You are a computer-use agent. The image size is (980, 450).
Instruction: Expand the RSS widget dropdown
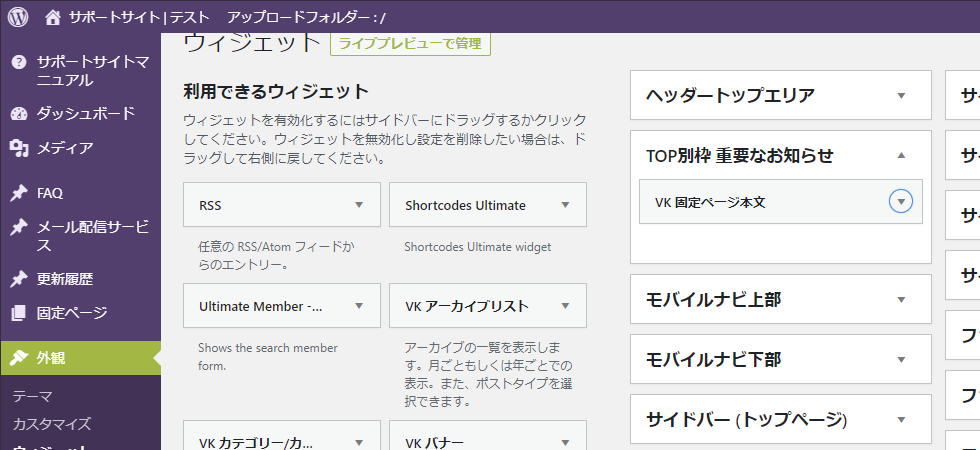pos(359,205)
